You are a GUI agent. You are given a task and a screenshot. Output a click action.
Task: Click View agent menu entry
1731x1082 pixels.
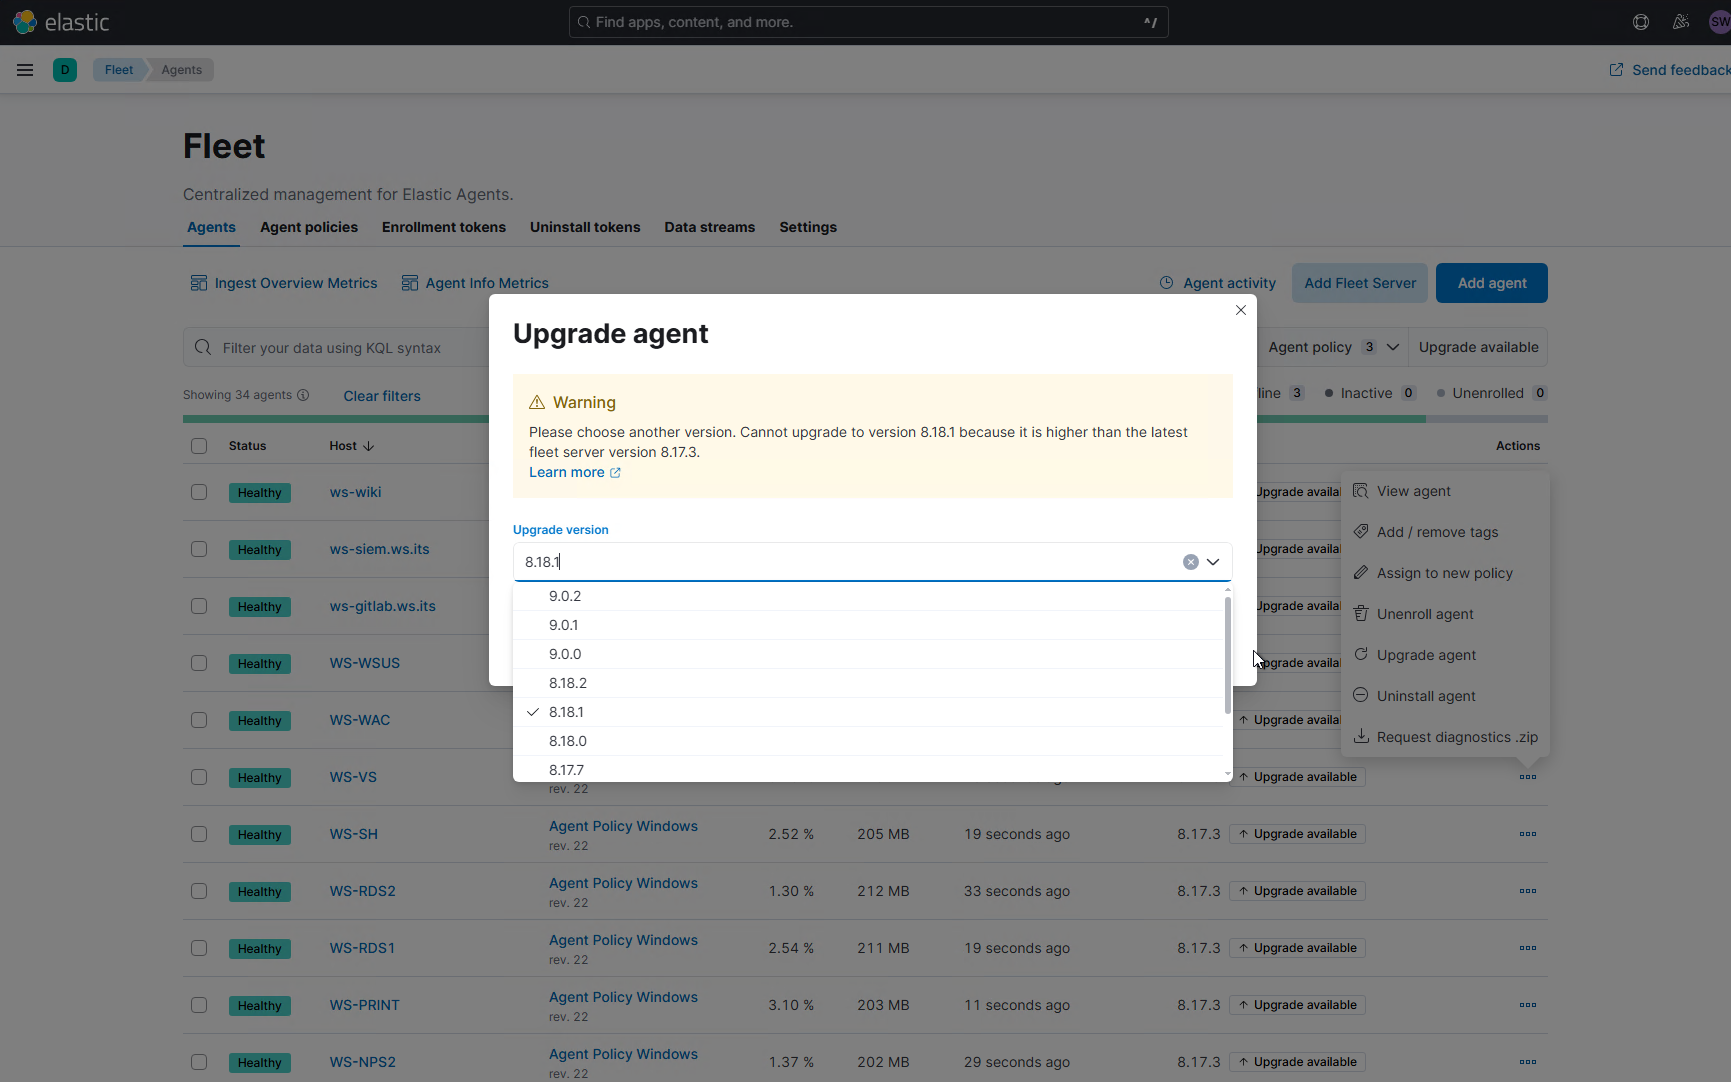pyautogui.click(x=1445, y=491)
